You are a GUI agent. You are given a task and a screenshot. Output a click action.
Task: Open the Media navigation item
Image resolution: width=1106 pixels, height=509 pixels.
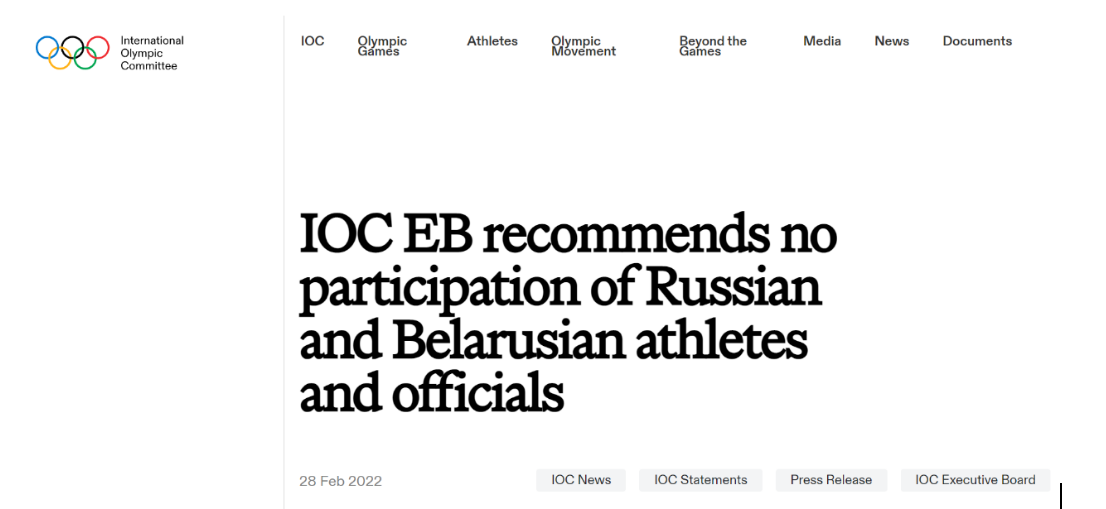click(x=822, y=41)
